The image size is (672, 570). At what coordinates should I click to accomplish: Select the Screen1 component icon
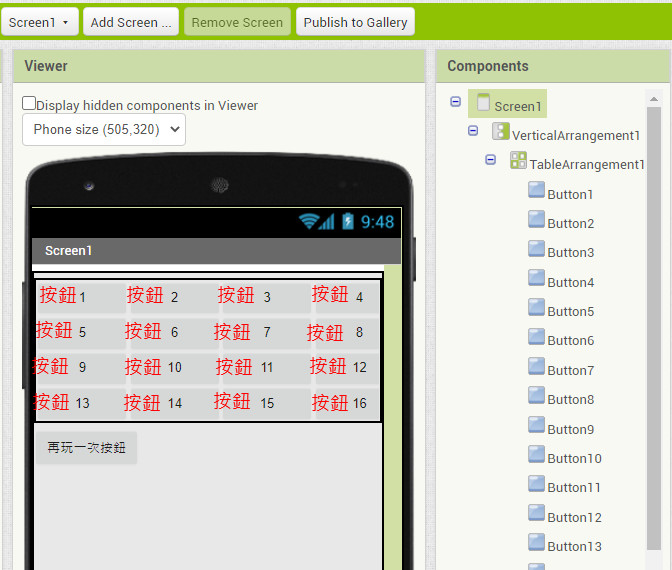[483, 102]
